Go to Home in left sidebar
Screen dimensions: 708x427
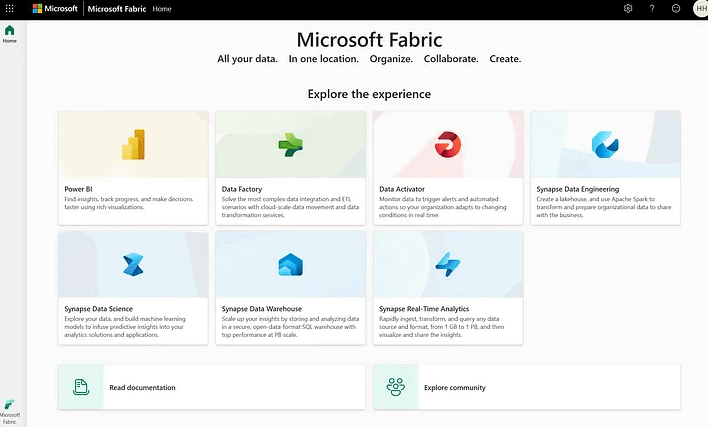[10, 34]
